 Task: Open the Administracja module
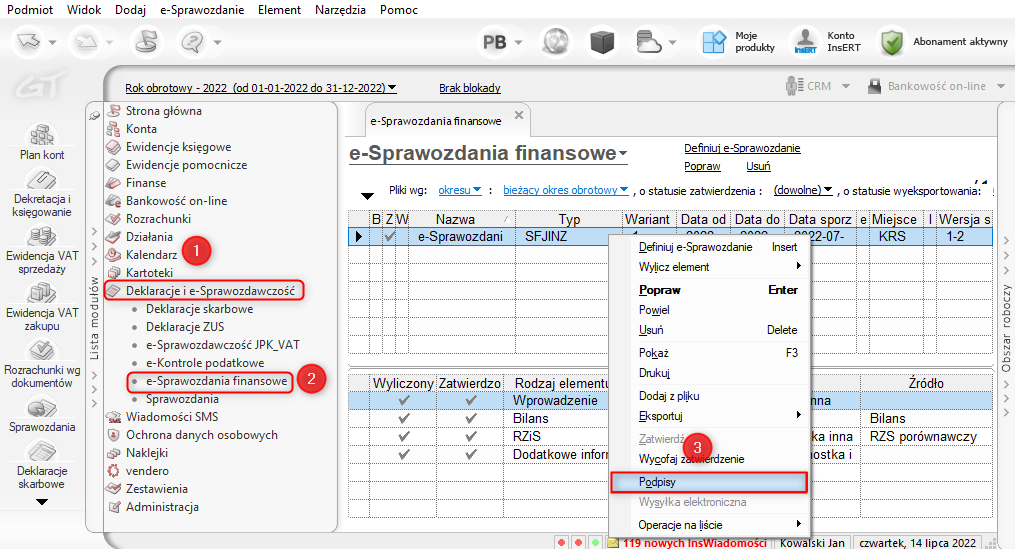(162, 507)
